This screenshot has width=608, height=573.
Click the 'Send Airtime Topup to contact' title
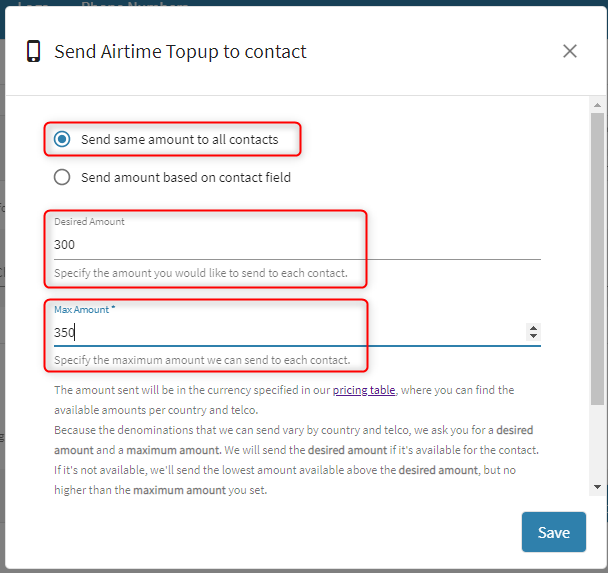click(180, 51)
